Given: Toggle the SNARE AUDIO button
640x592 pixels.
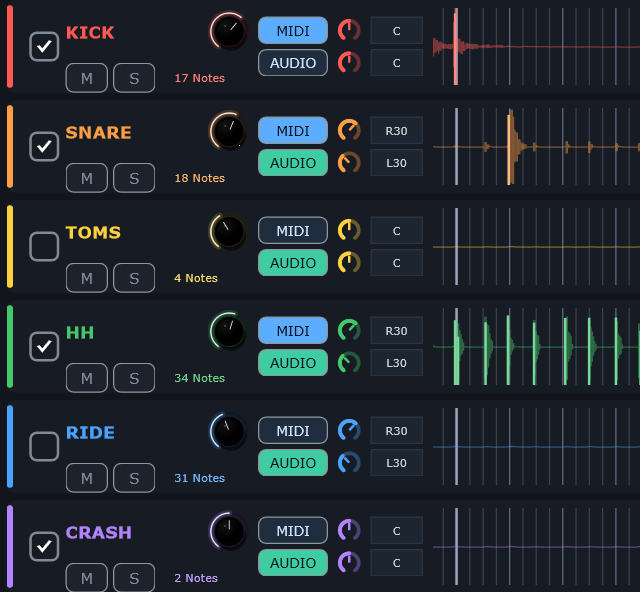Looking at the screenshot, I should point(293,163).
